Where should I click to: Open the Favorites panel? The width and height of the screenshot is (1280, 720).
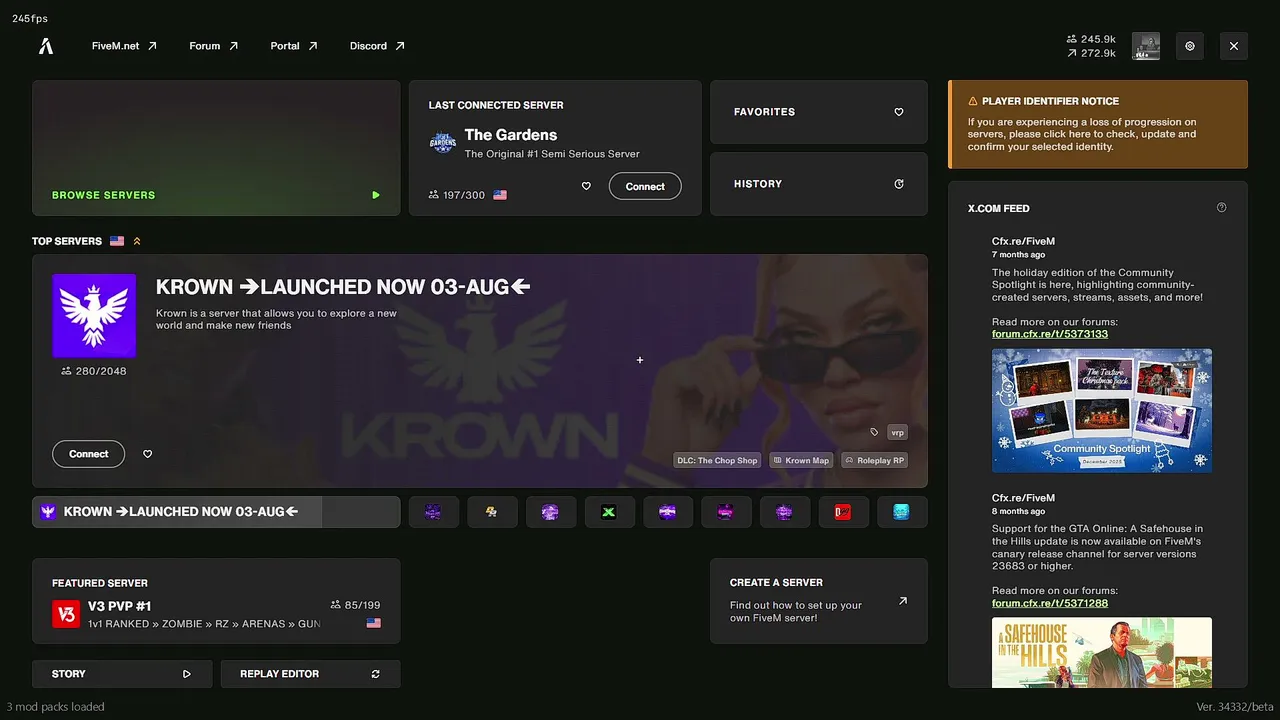[x=819, y=112]
